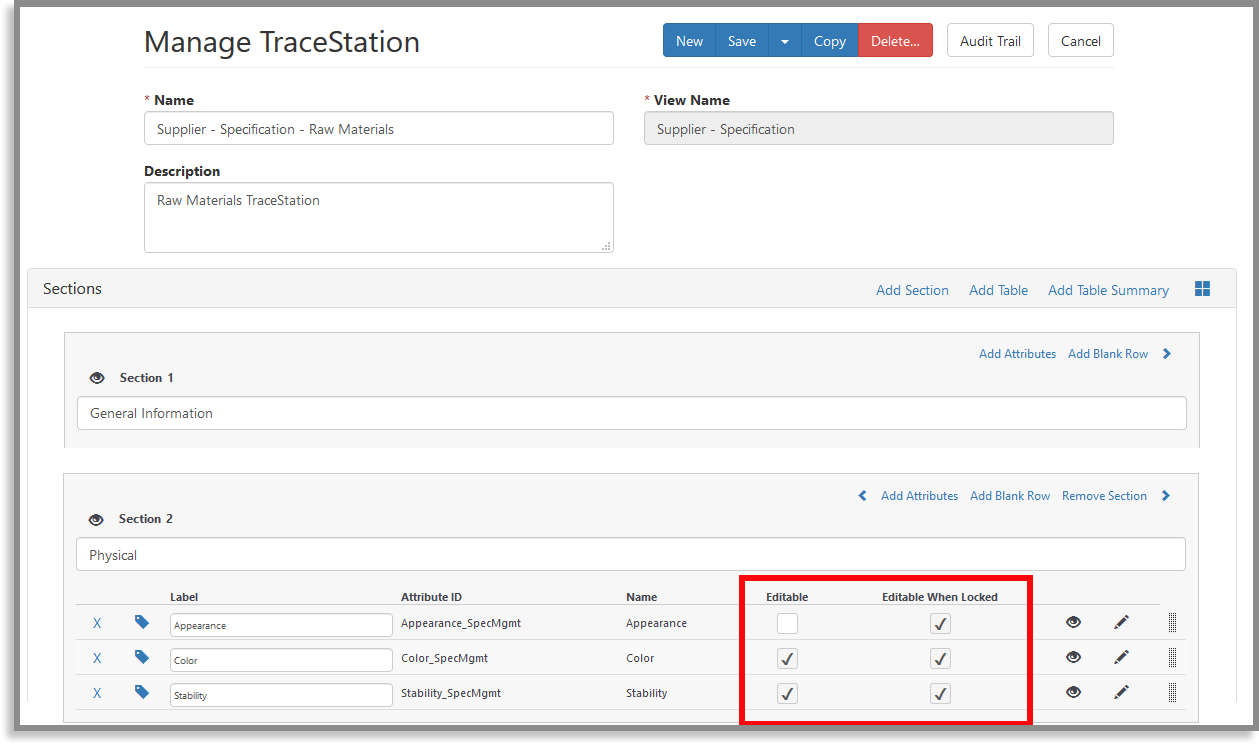1259x745 pixels.
Task: Click the grid layout icon in Sections header
Action: [1202, 289]
